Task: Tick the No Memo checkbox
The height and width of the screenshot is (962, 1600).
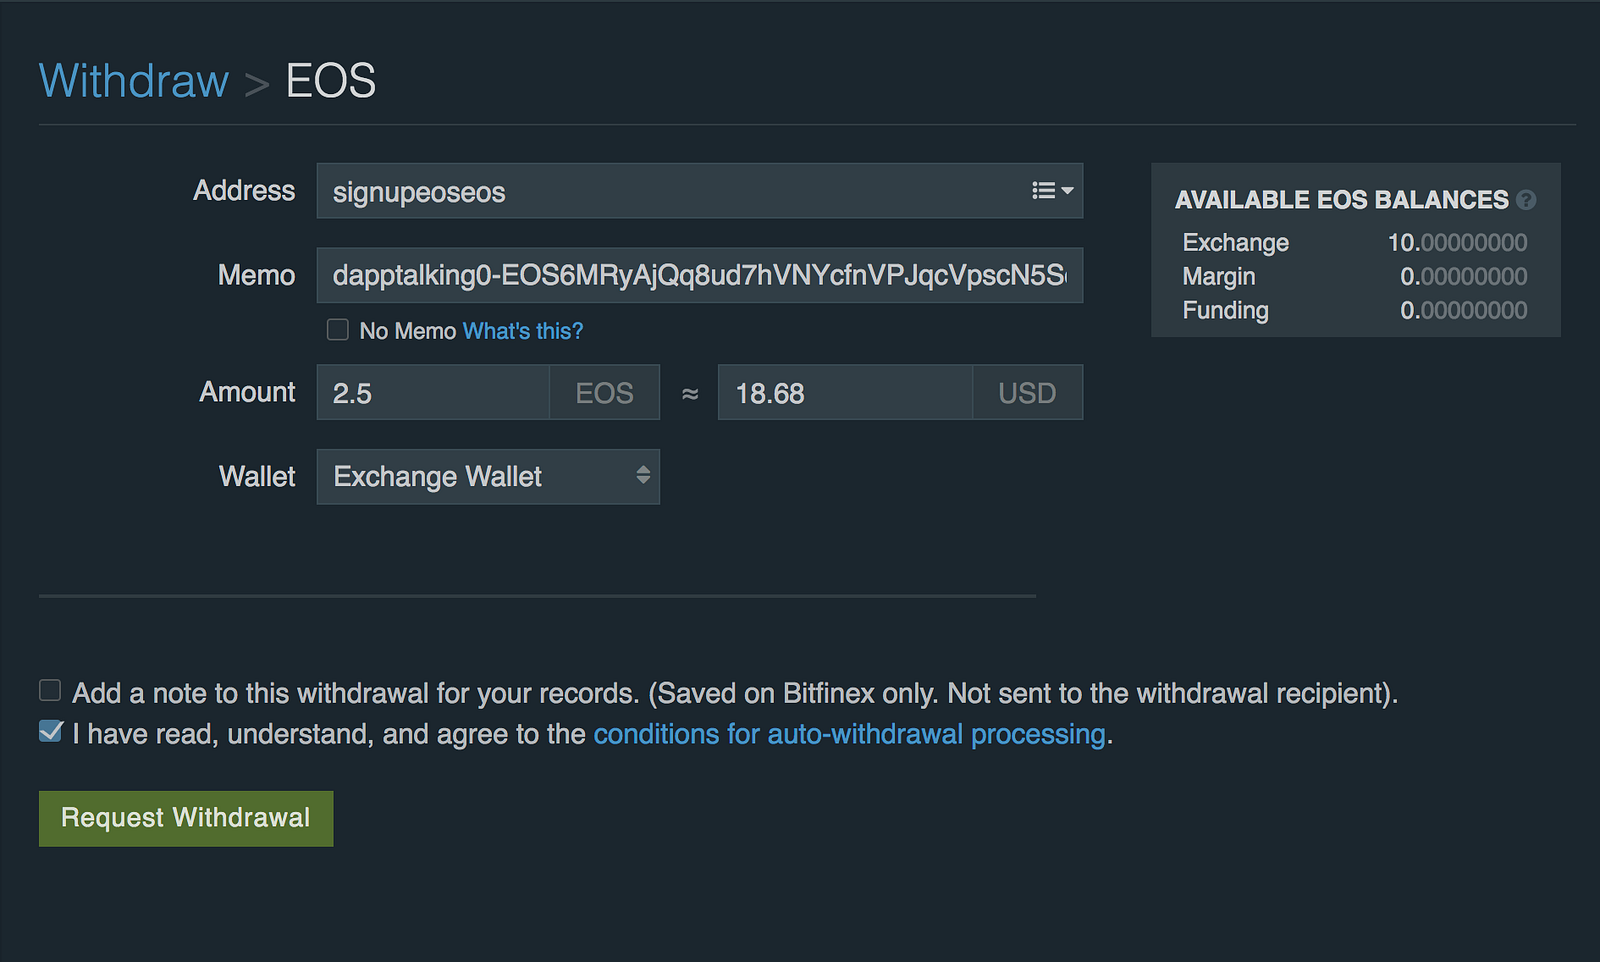Action: pos(338,330)
